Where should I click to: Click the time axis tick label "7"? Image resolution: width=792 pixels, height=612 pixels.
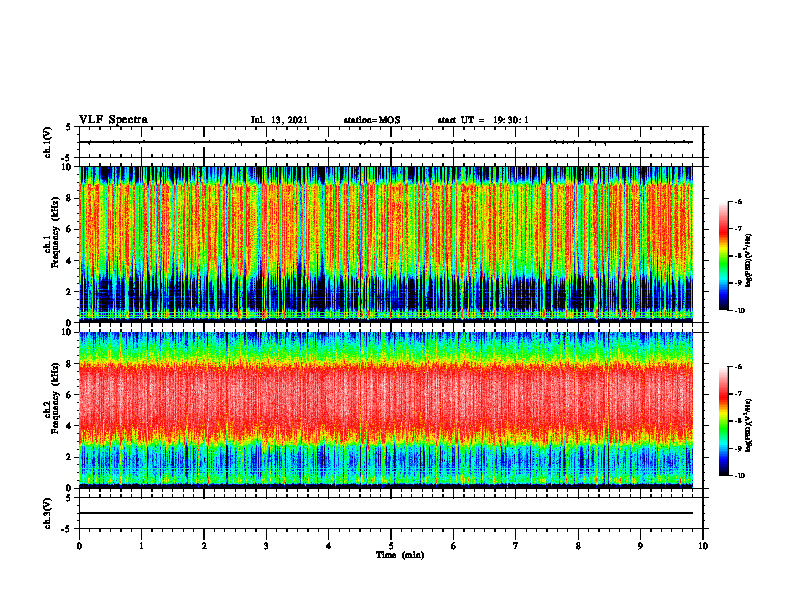point(516,546)
